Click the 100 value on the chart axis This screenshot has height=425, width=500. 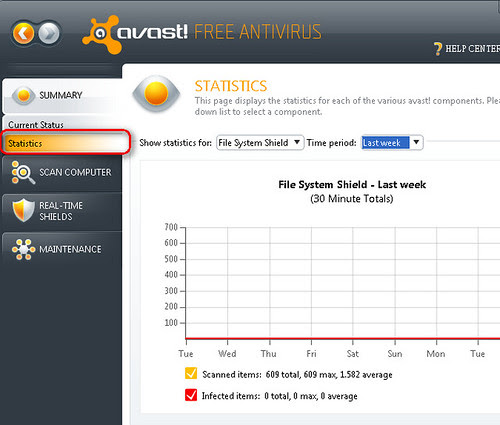(171, 323)
